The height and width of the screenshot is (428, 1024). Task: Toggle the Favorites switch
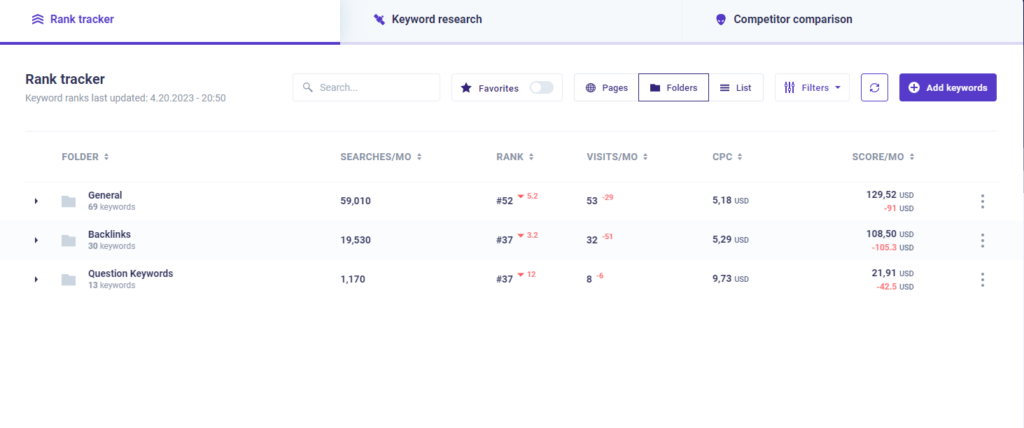click(541, 88)
